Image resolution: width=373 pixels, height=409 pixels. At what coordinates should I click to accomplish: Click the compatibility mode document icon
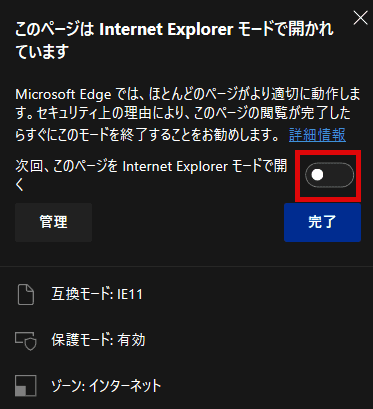(x=26, y=295)
